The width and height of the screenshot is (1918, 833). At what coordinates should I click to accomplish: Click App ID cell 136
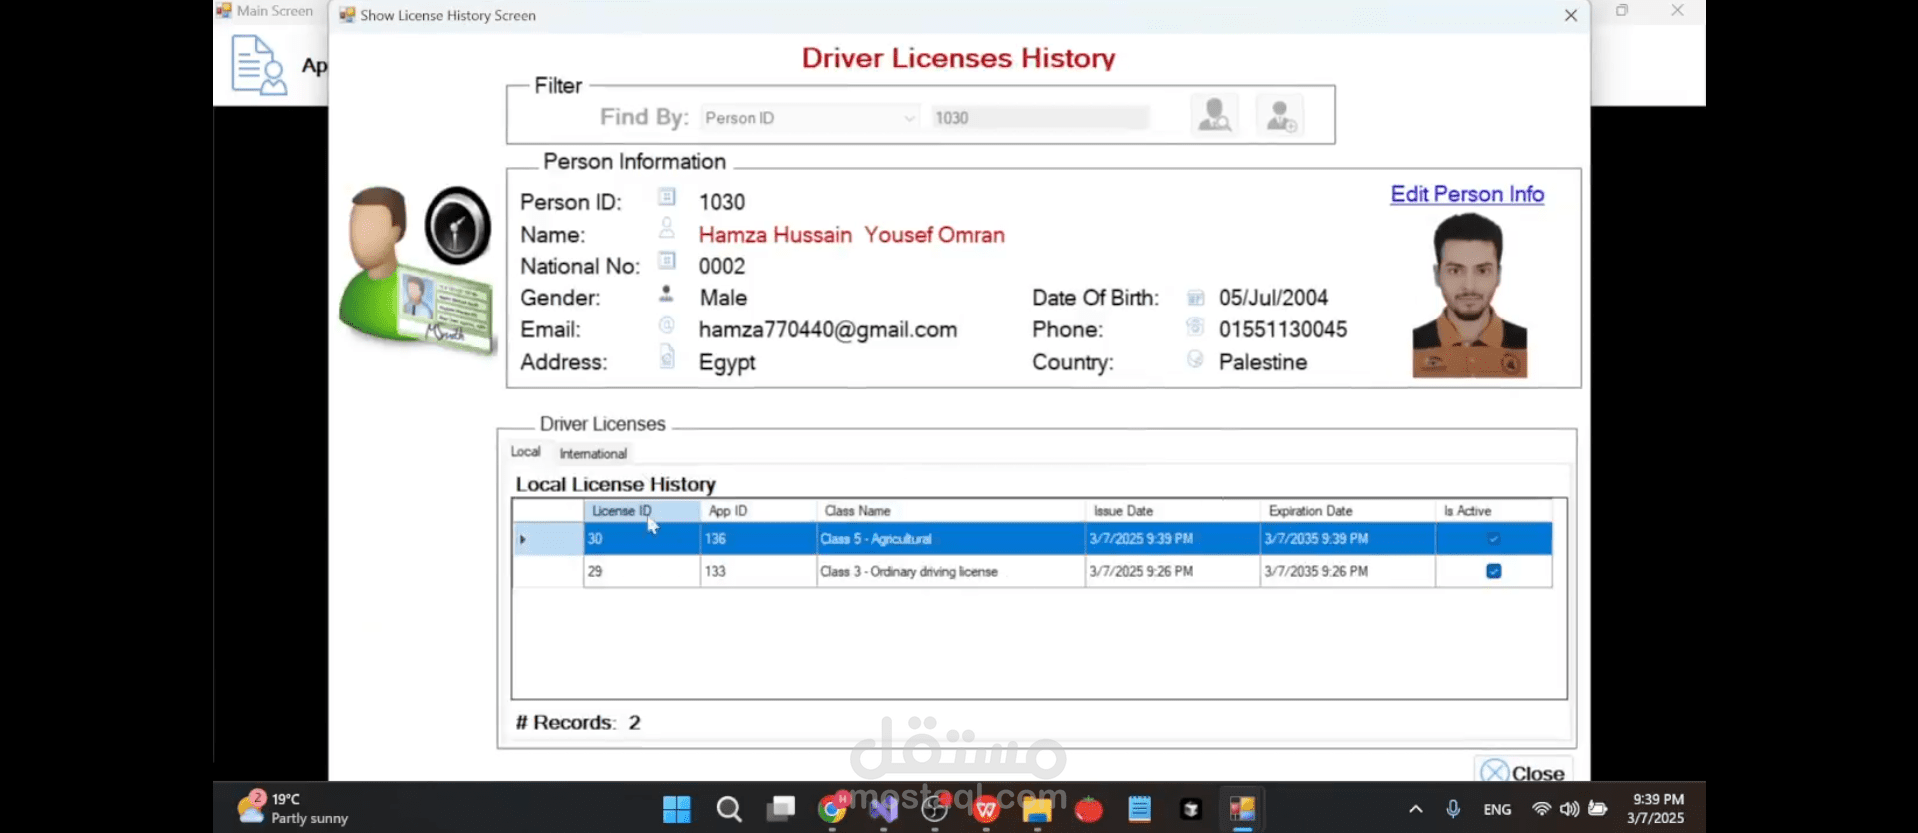pyautogui.click(x=758, y=539)
